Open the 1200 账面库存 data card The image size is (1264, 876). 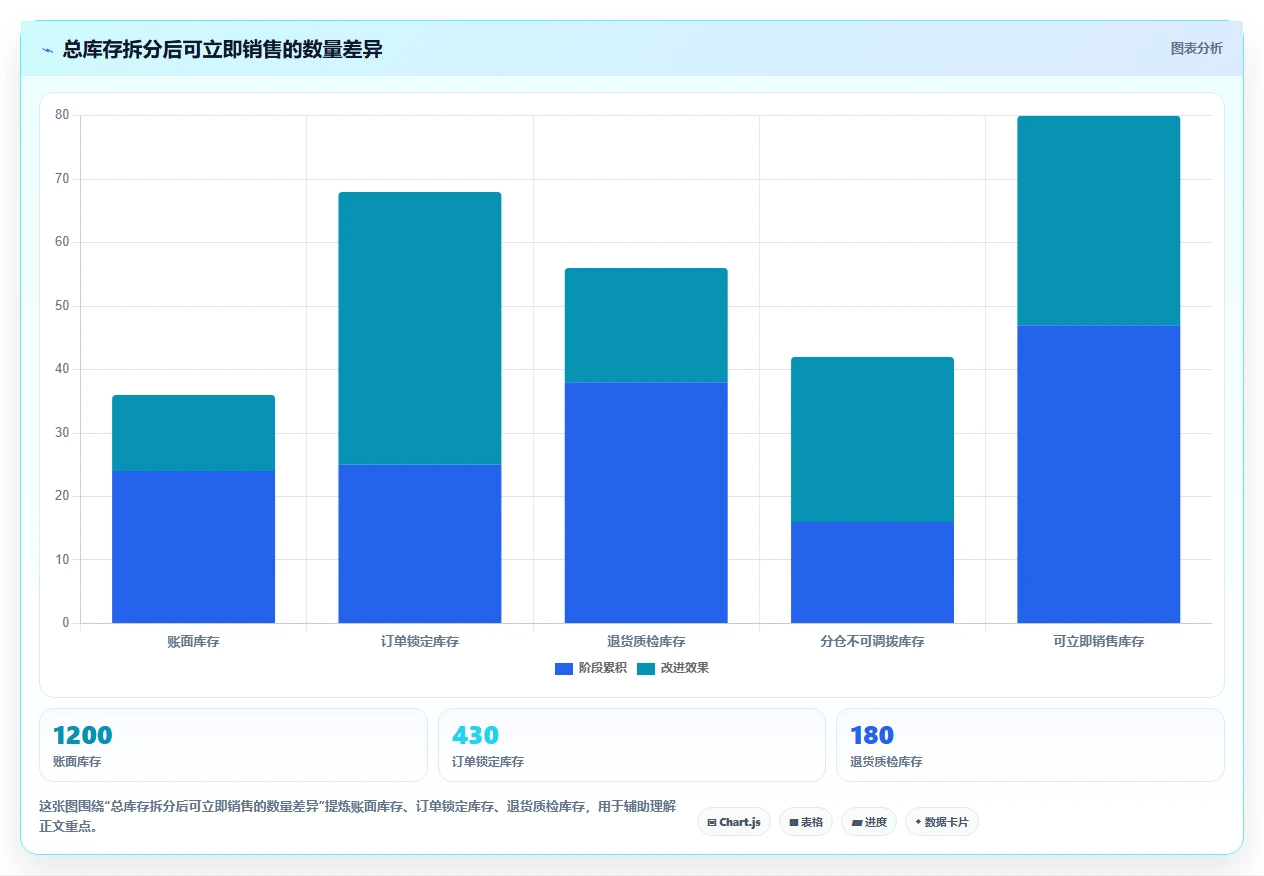point(233,745)
